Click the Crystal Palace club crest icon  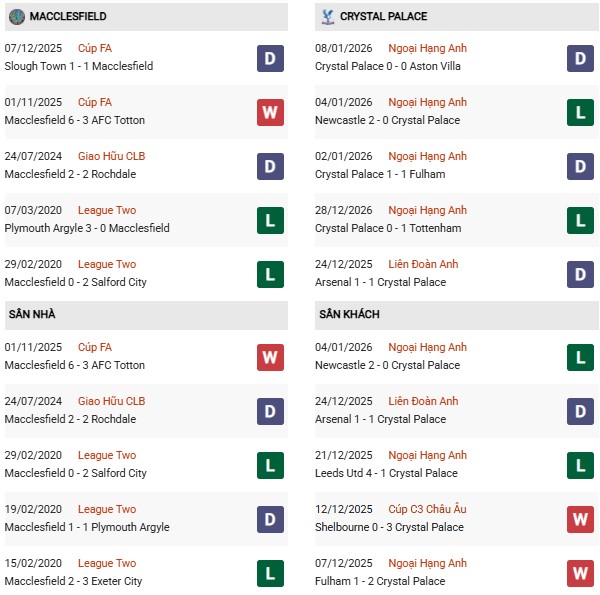pos(326,16)
